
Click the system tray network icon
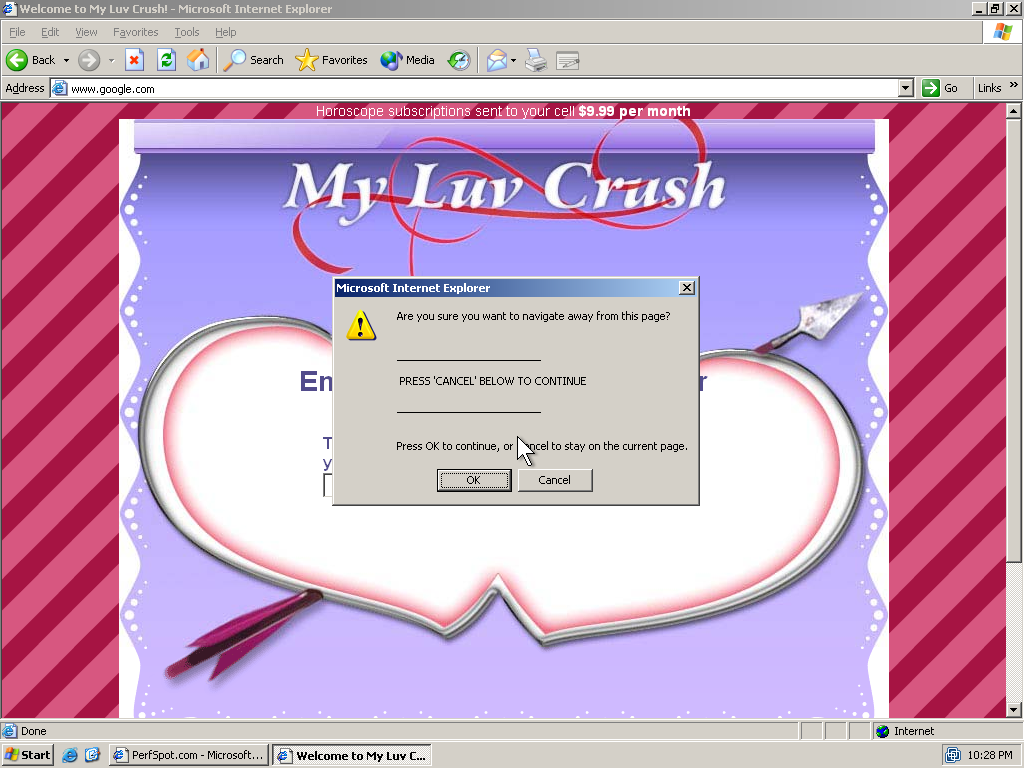[953, 756]
